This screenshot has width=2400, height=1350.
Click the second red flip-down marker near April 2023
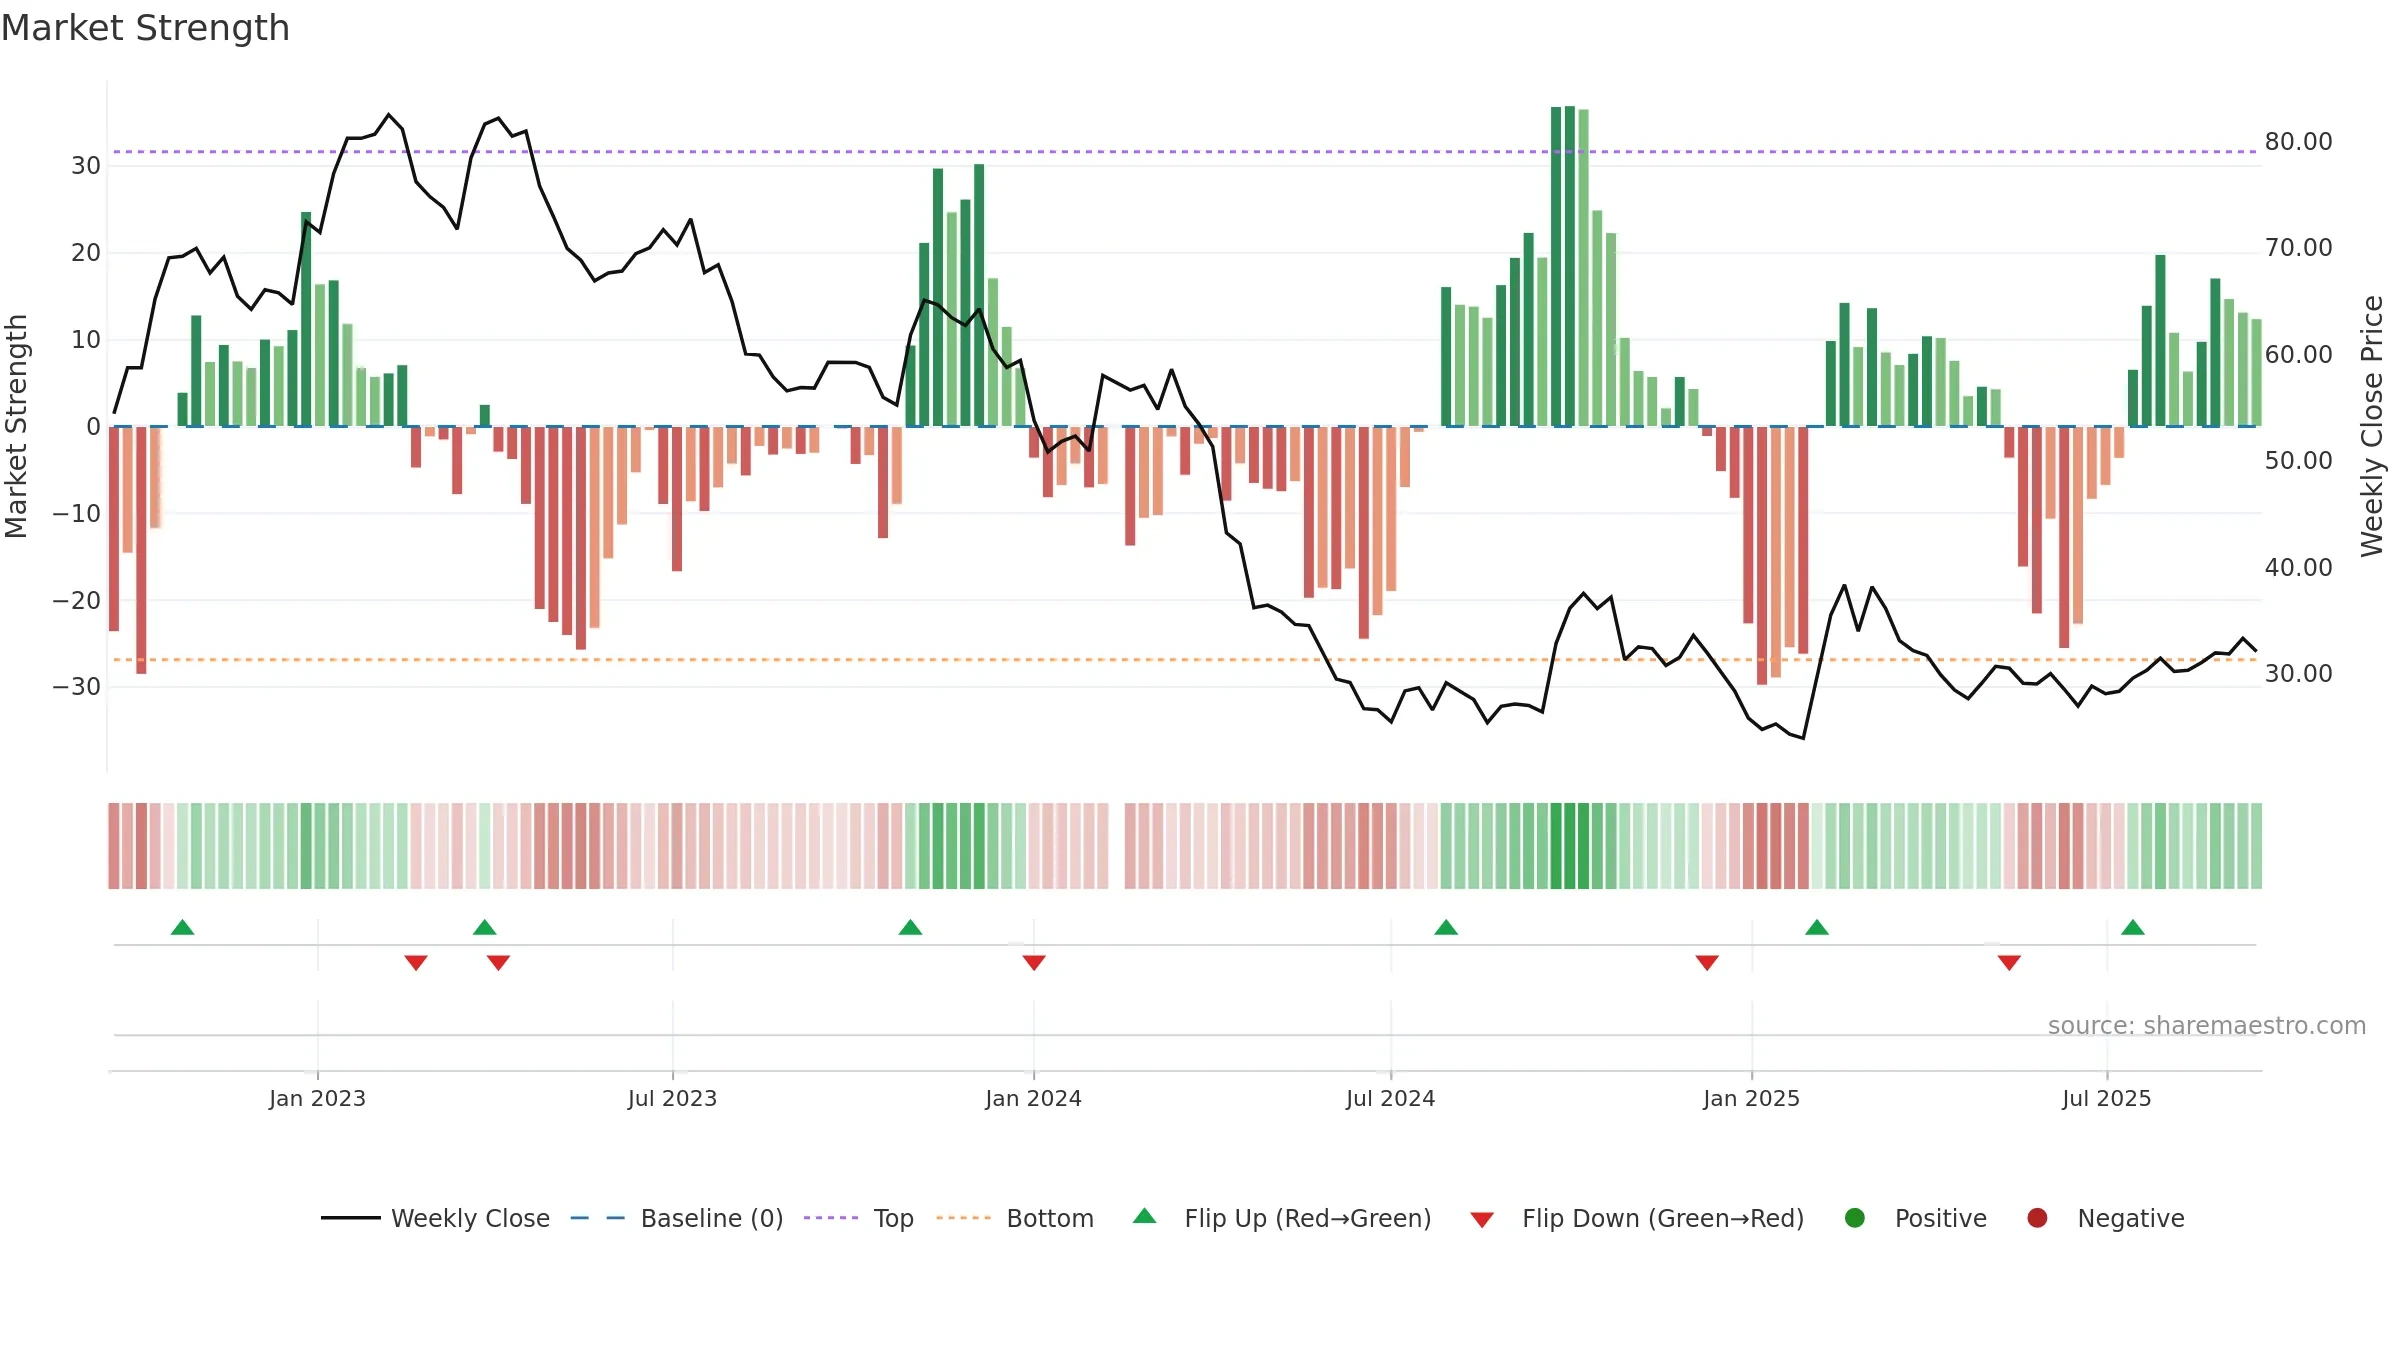pos(498,963)
